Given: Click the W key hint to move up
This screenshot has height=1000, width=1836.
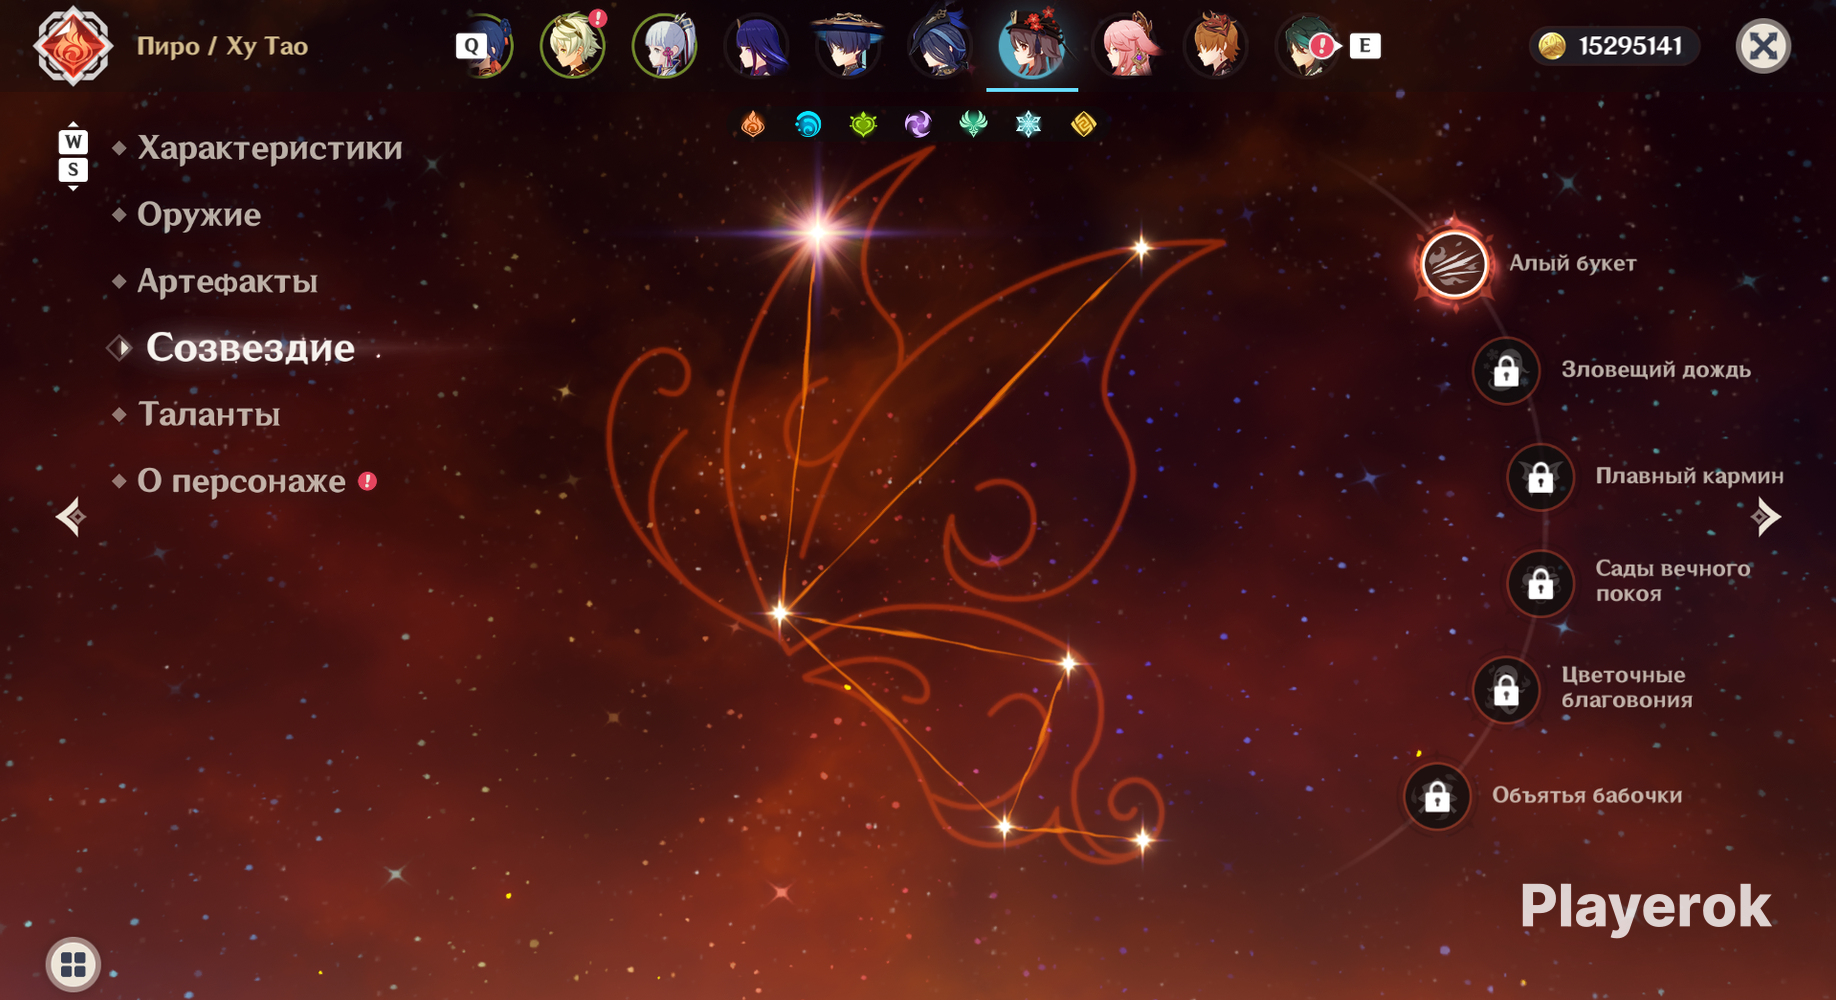Looking at the screenshot, I should point(73,141).
